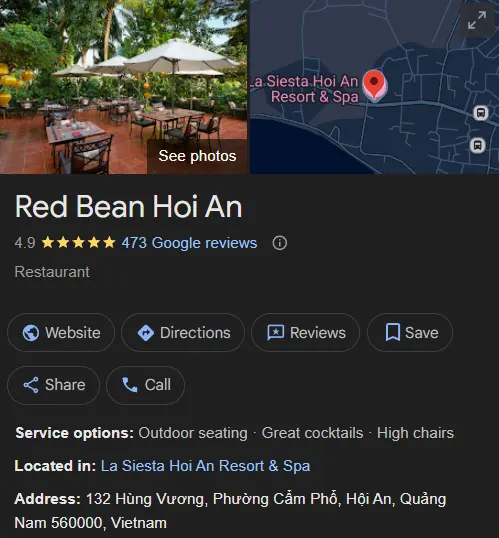Expand the map to full view
The width and height of the screenshot is (499, 538).
click(477, 20)
